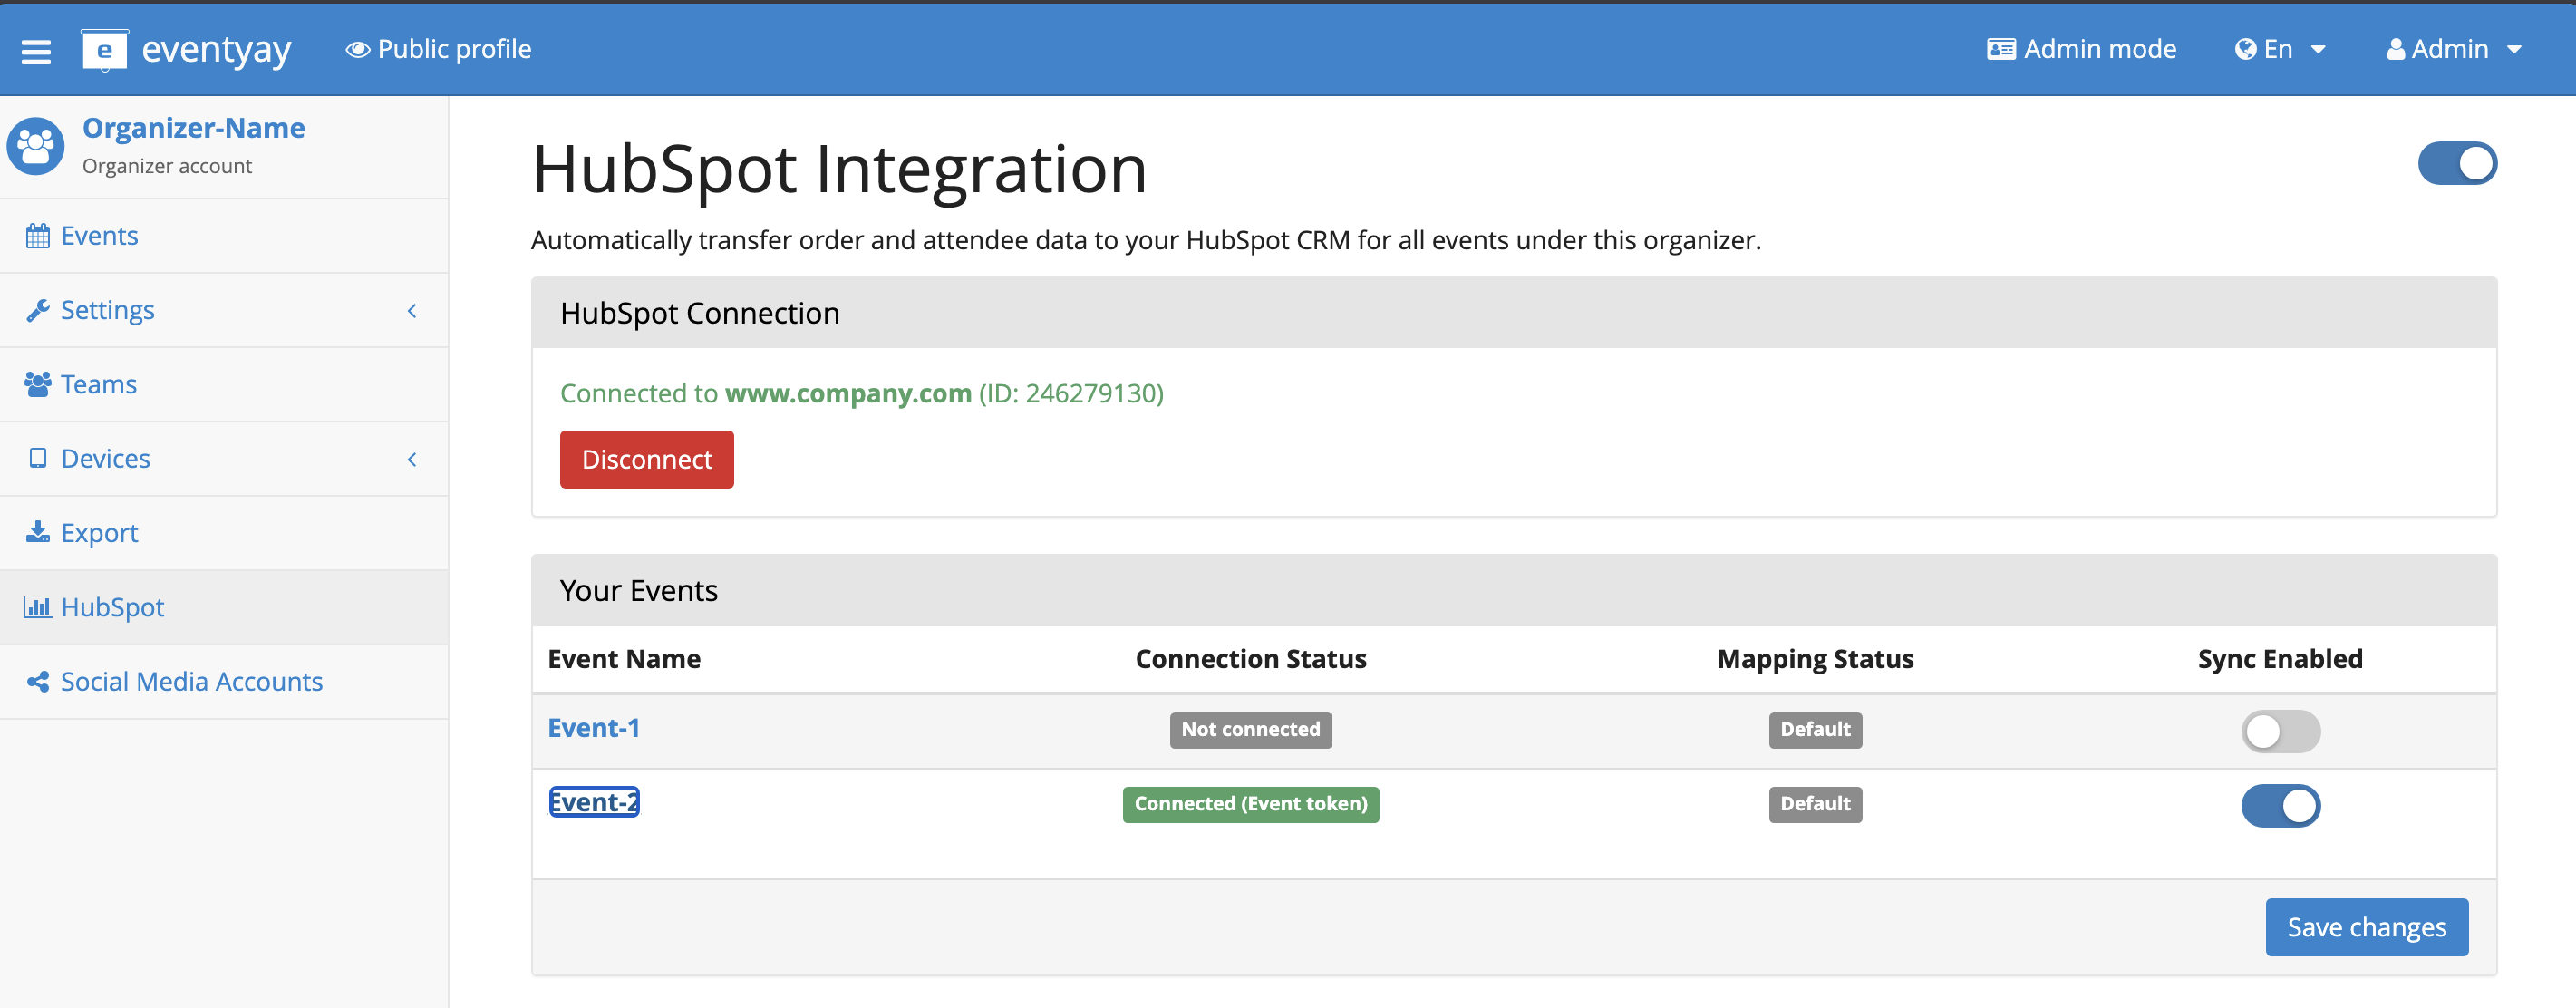Open the Event-2 link

click(x=594, y=802)
